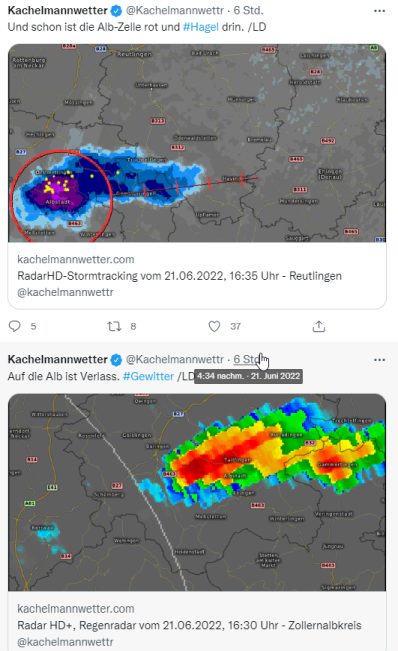Click the verified badge on the second tweet

click(x=117, y=360)
